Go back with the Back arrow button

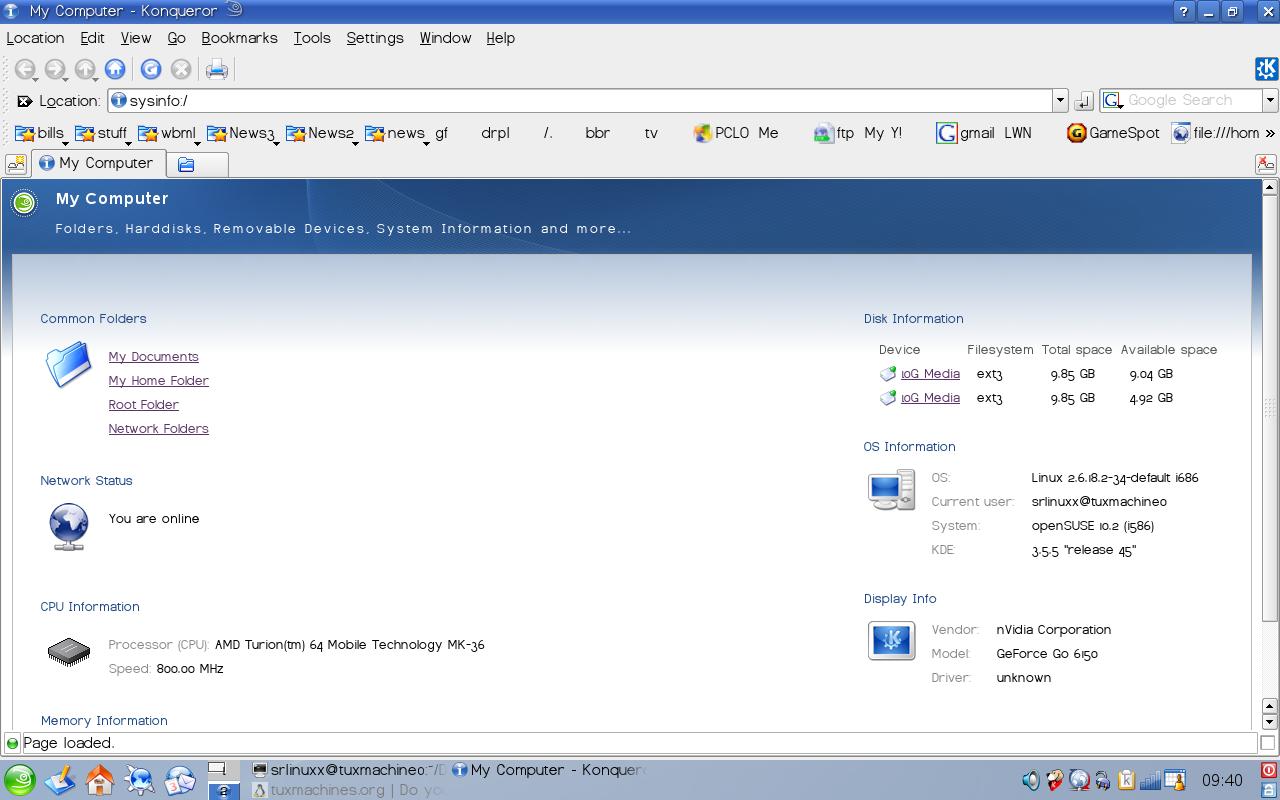coord(25,69)
